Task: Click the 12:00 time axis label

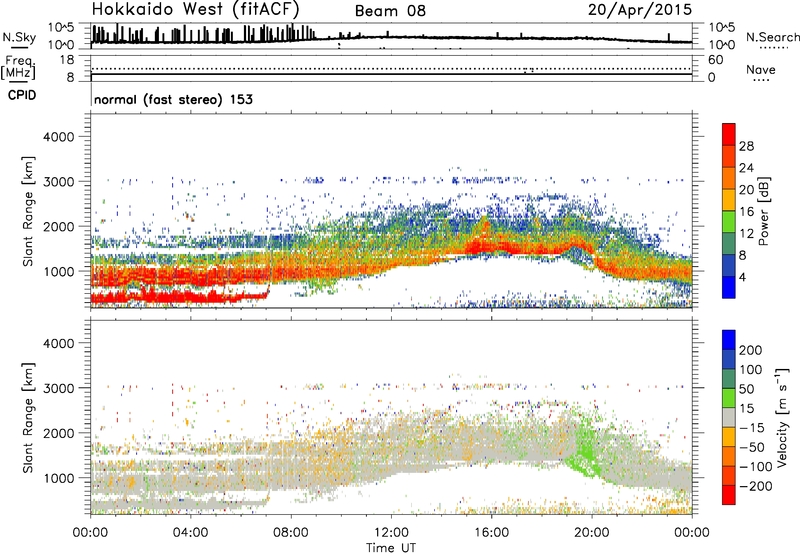Action: click(391, 533)
